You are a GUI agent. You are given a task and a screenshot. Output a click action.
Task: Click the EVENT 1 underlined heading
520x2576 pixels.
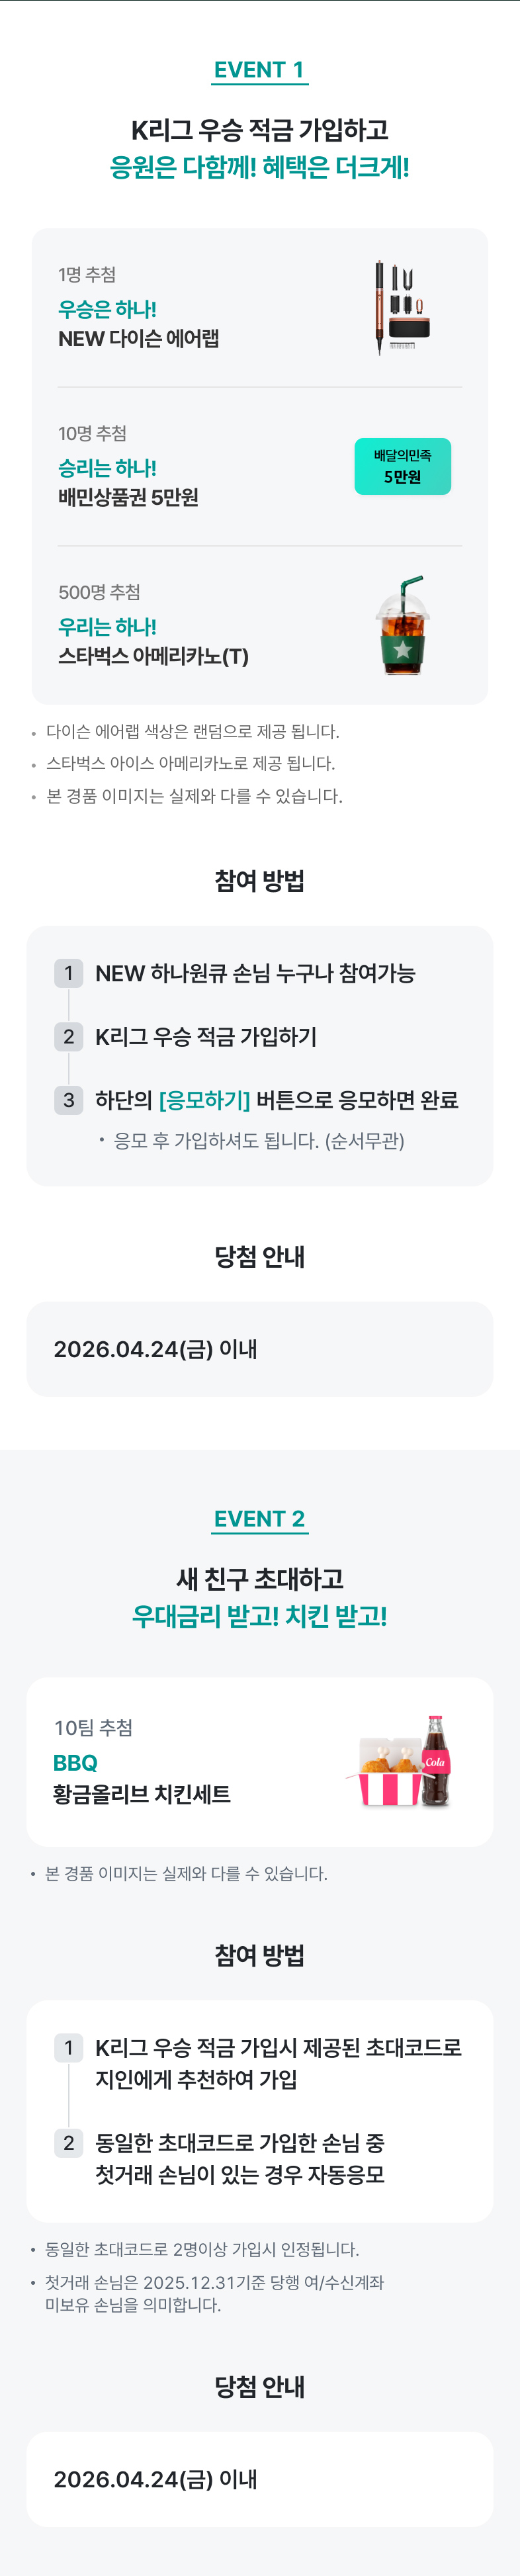259,70
